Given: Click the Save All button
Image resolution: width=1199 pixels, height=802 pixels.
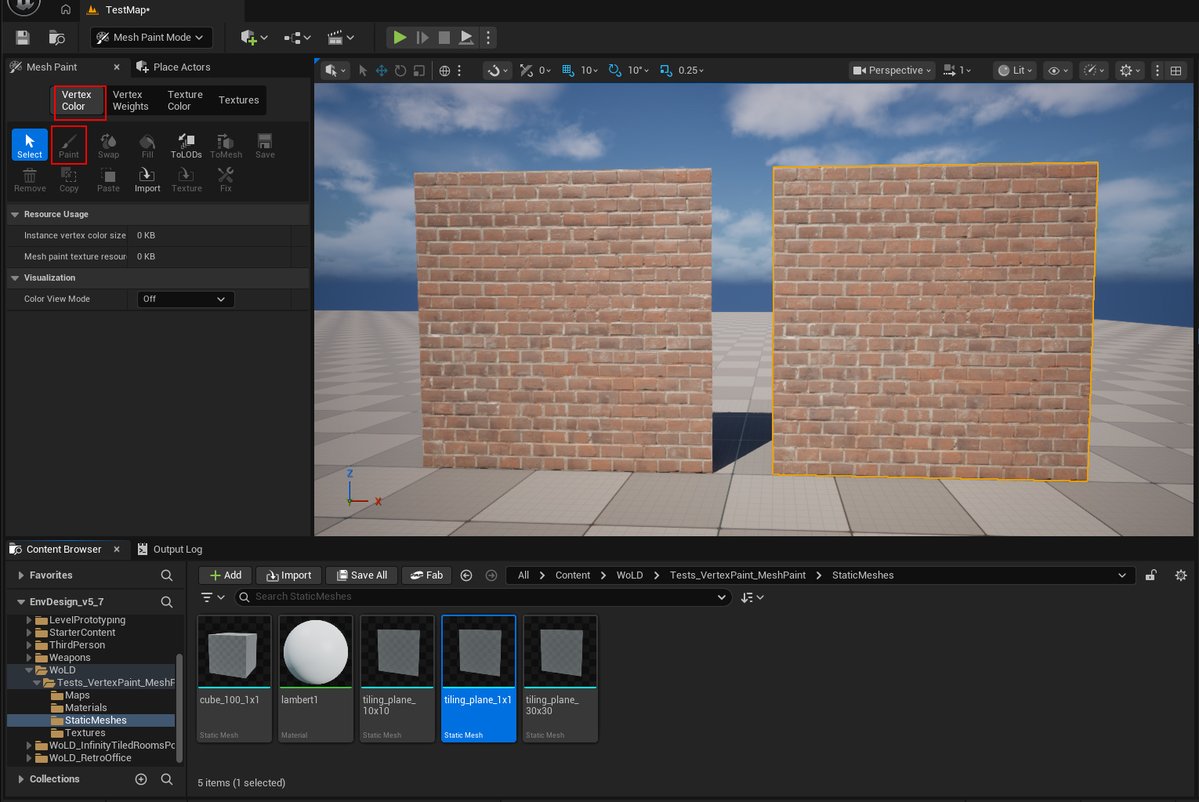Looking at the screenshot, I should pos(361,575).
